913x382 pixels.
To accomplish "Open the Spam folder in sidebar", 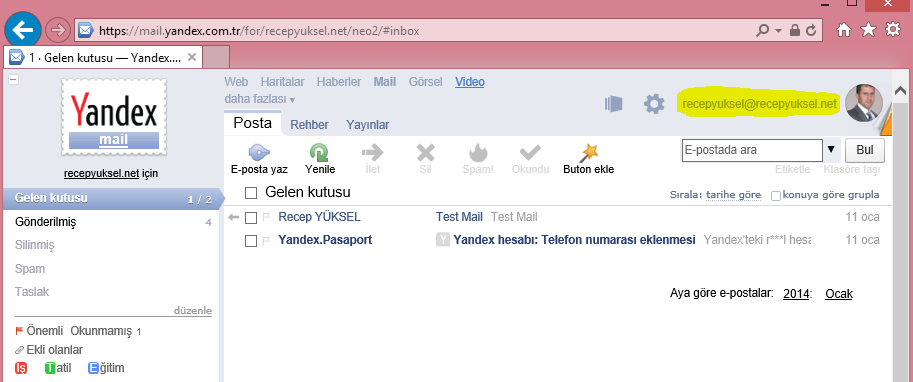I will (30, 269).
